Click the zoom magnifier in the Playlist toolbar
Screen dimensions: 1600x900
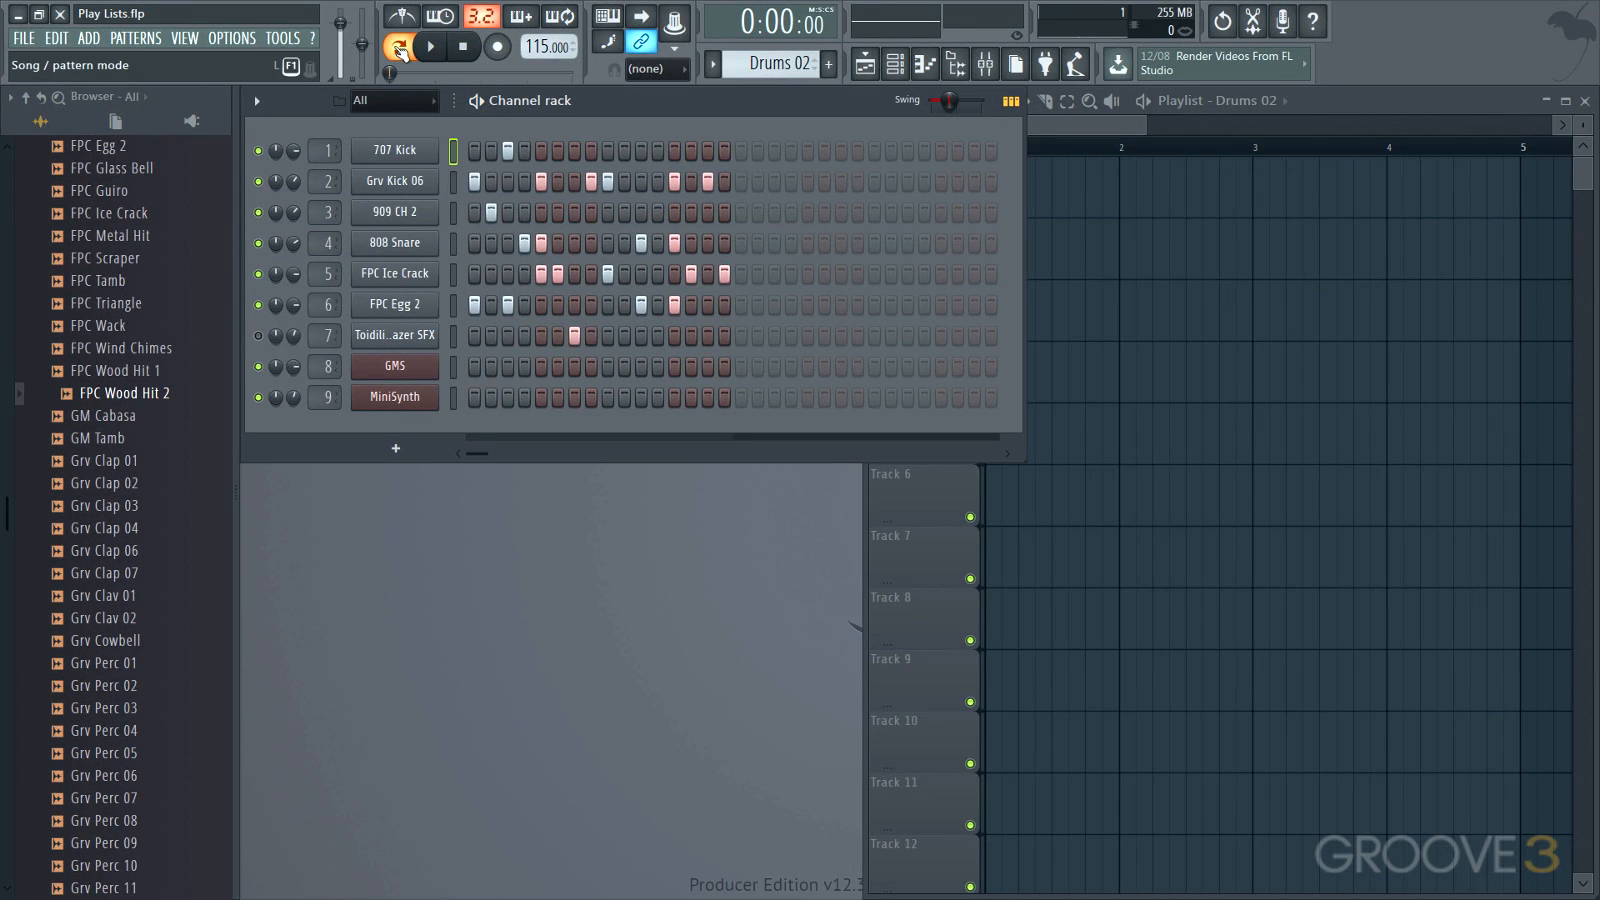coord(1088,100)
